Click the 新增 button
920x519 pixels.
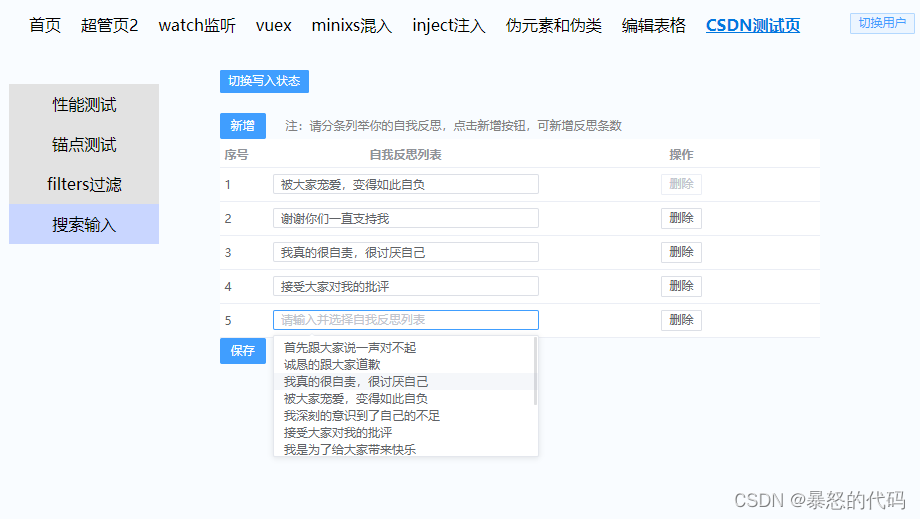tap(243, 125)
